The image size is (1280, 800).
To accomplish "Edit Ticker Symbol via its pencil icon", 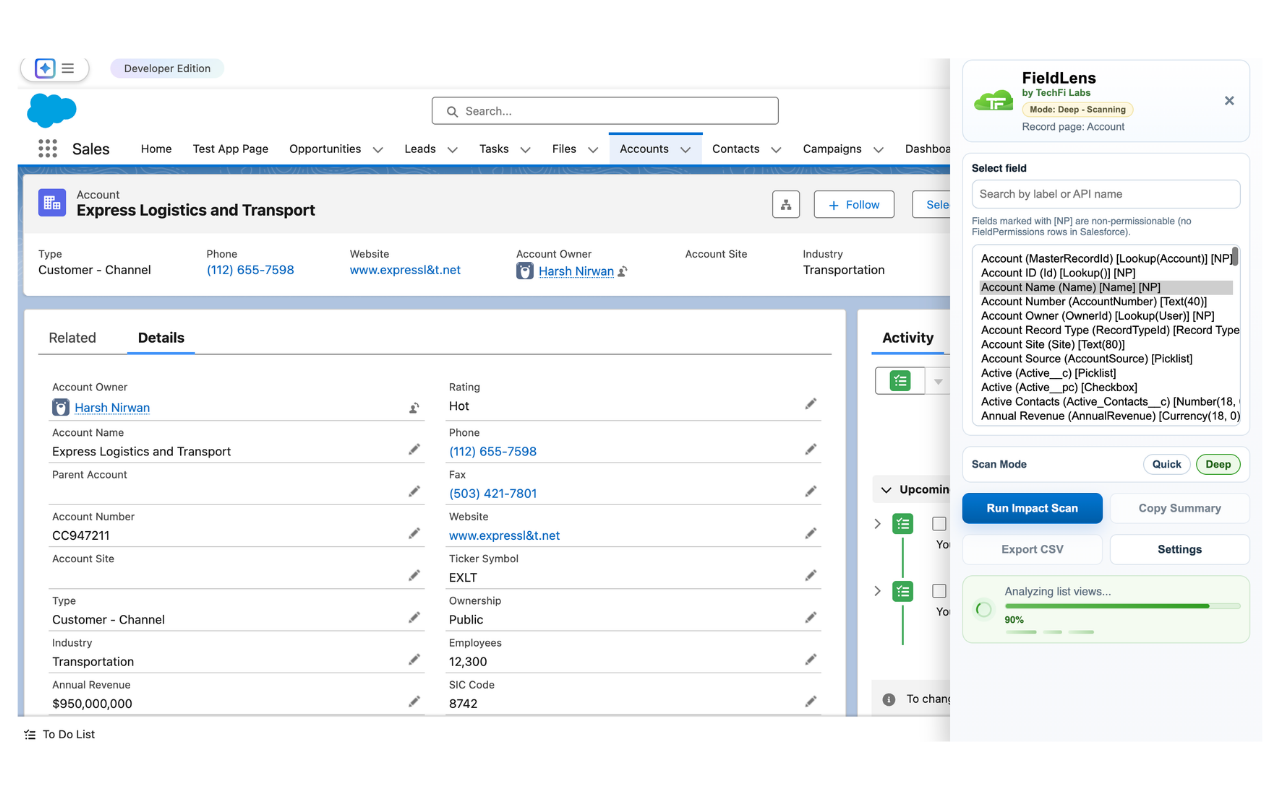I will point(811,576).
